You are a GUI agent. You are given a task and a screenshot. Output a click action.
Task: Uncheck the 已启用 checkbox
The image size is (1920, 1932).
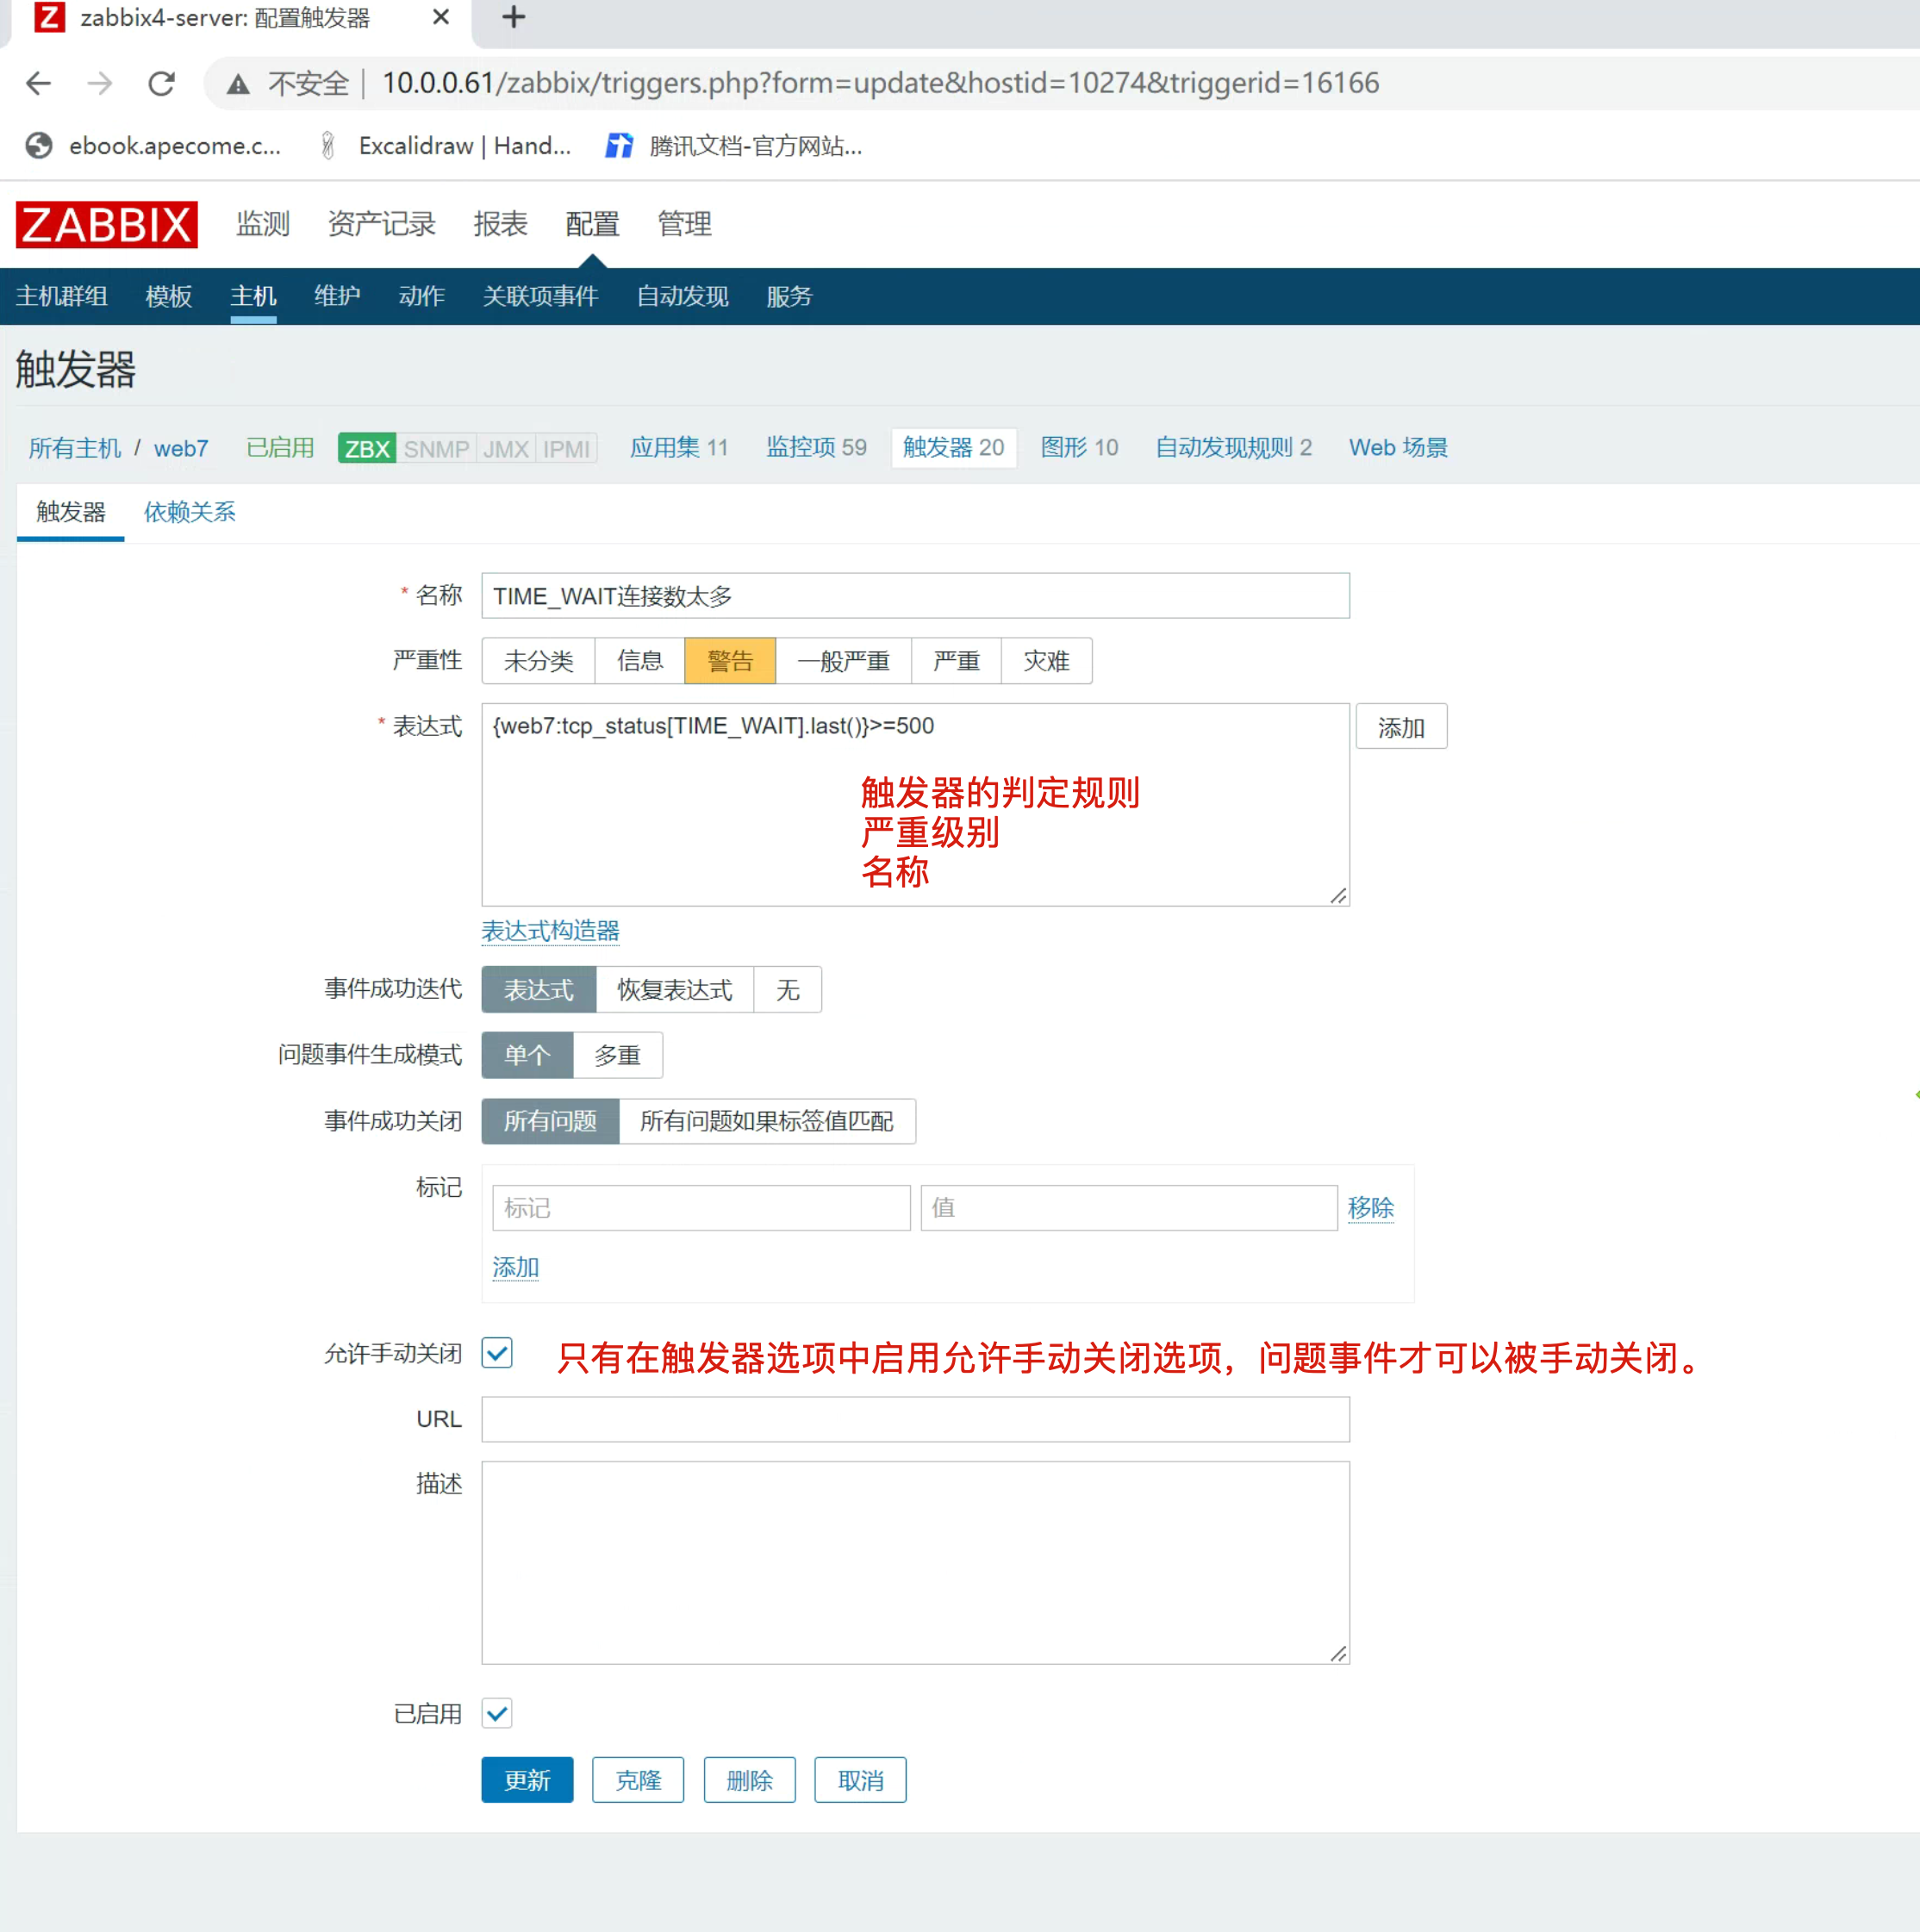point(497,1713)
